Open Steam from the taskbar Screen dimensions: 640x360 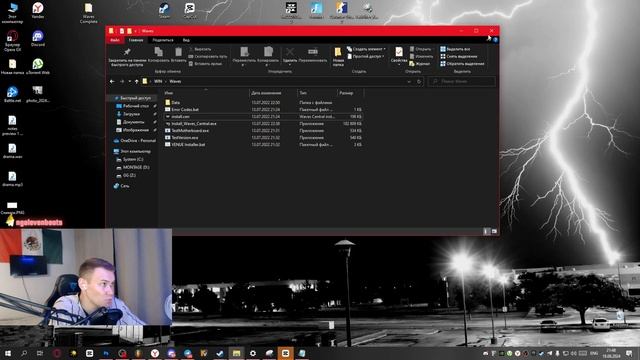(x=220, y=353)
